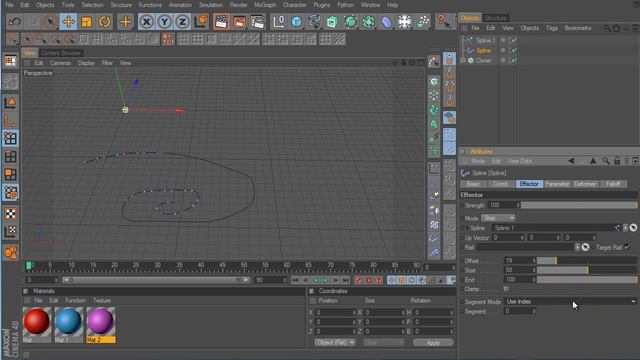Open the File menu
Viewport: 640px width, 360px height.
(x=9, y=5)
